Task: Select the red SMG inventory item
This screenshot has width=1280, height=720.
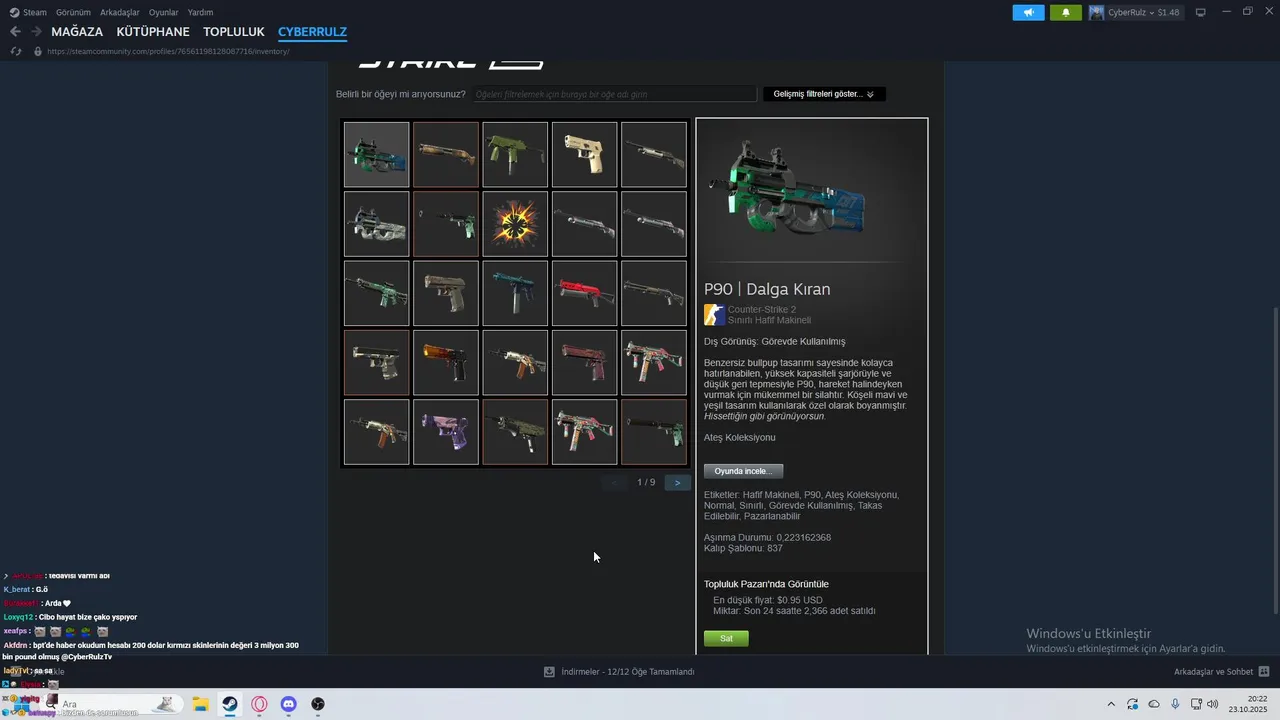Action: pos(584,293)
